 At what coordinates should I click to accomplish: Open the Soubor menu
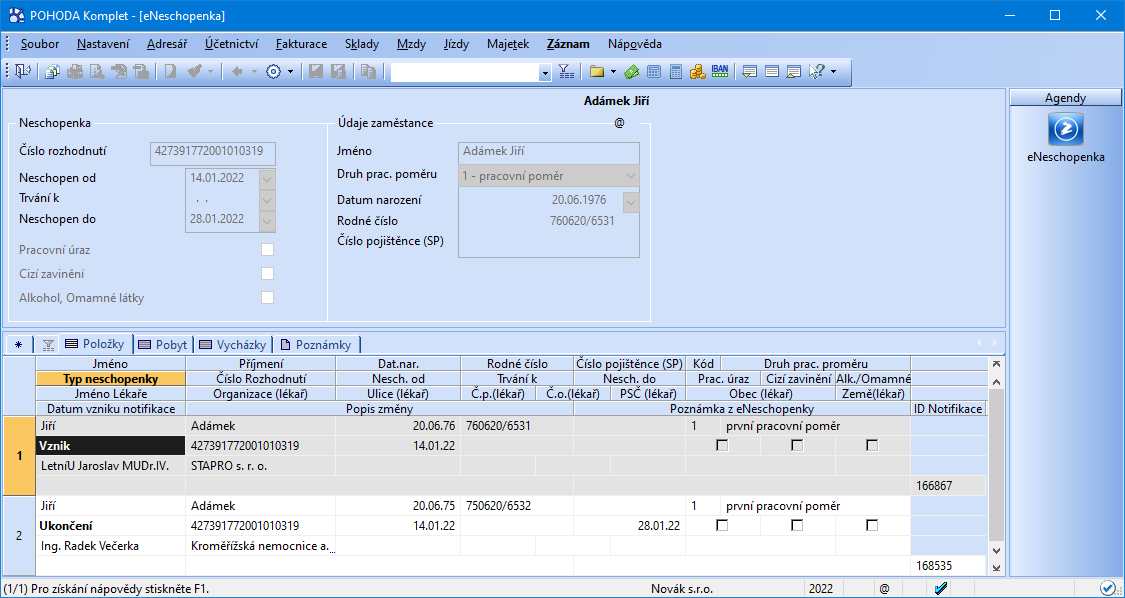pos(40,44)
